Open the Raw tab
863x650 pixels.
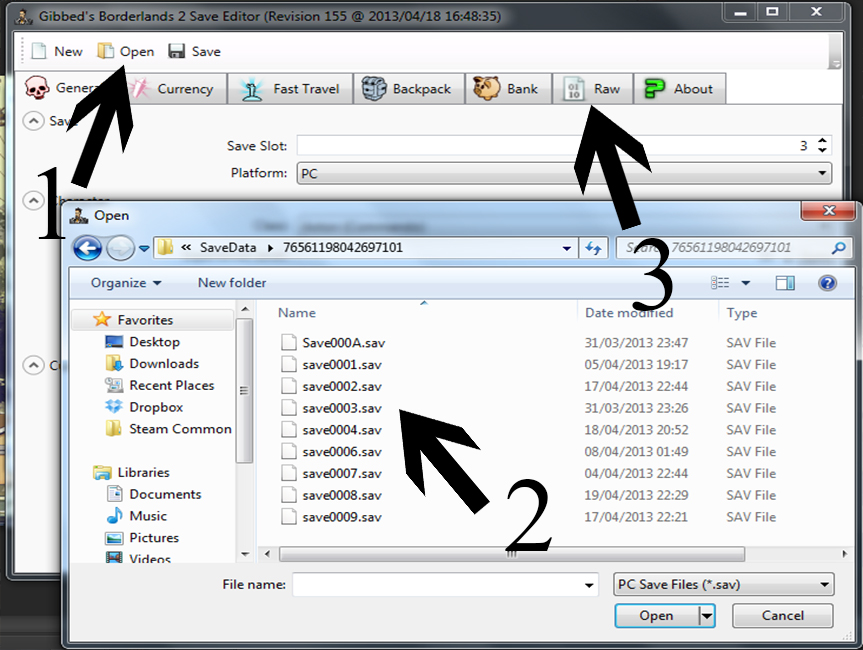coord(593,89)
